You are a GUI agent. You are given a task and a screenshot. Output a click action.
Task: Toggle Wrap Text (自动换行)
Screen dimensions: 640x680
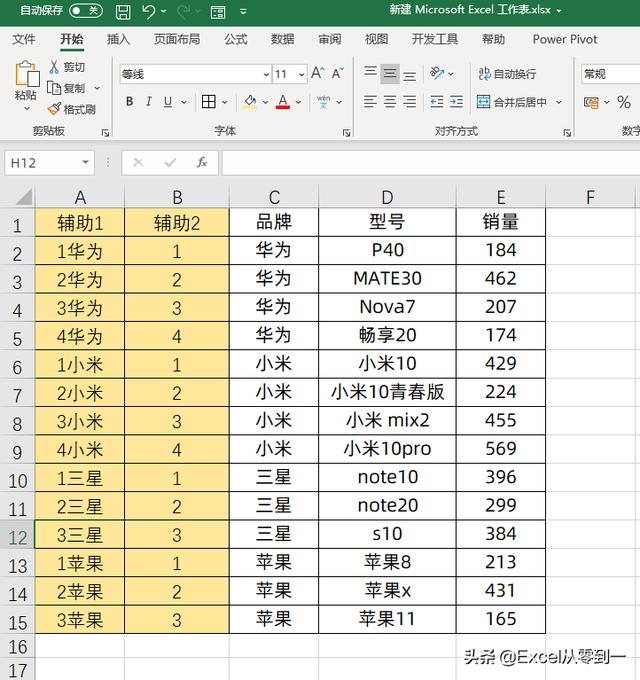pos(507,73)
